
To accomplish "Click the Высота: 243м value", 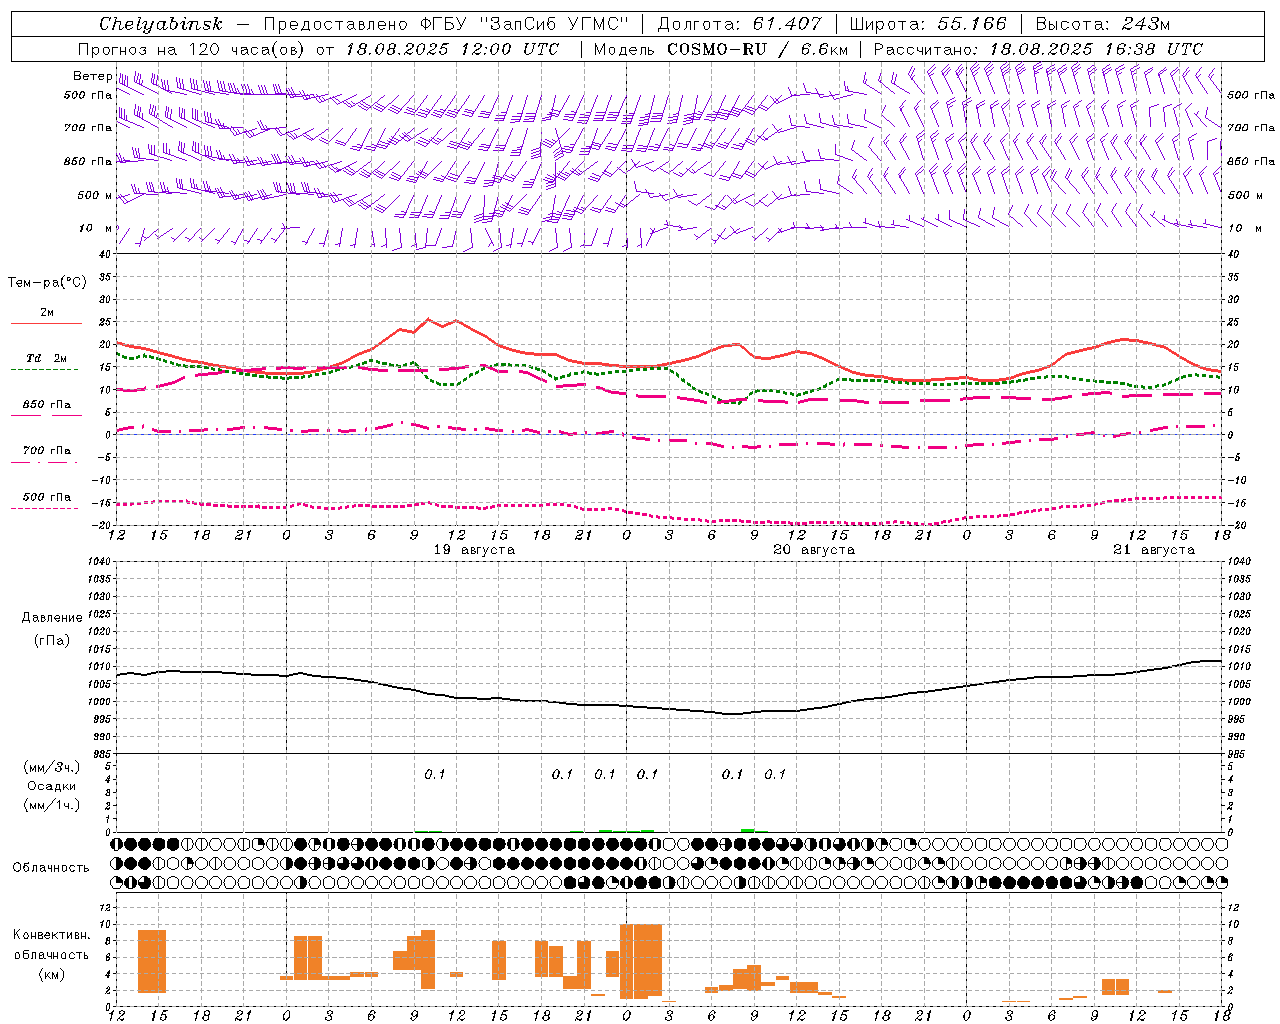I will tap(1104, 24).
